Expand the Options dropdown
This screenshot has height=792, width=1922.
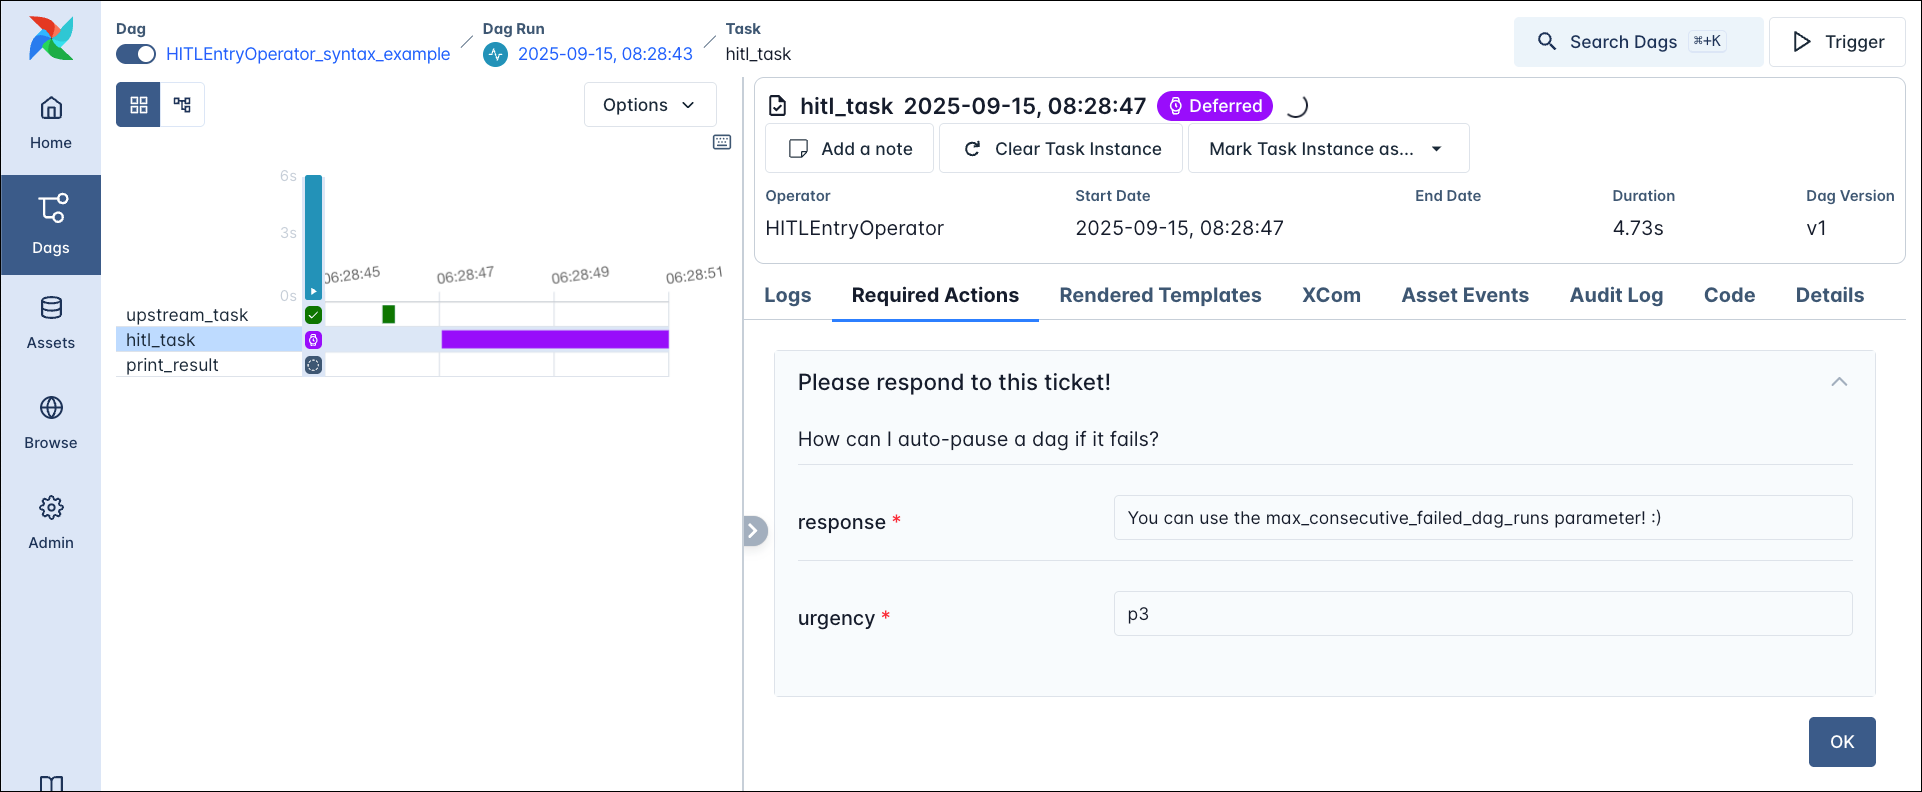pyautogui.click(x=649, y=105)
